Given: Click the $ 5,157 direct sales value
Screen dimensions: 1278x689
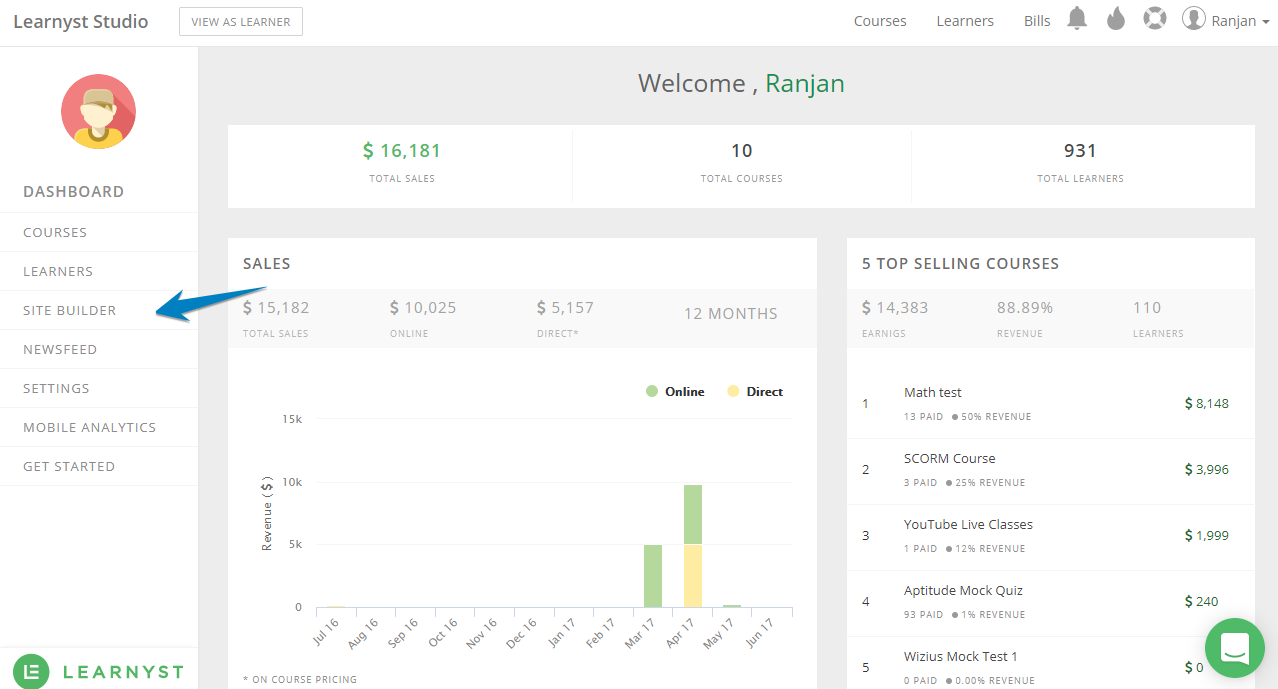Looking at the screenshot, I should [x=565, y=308].
